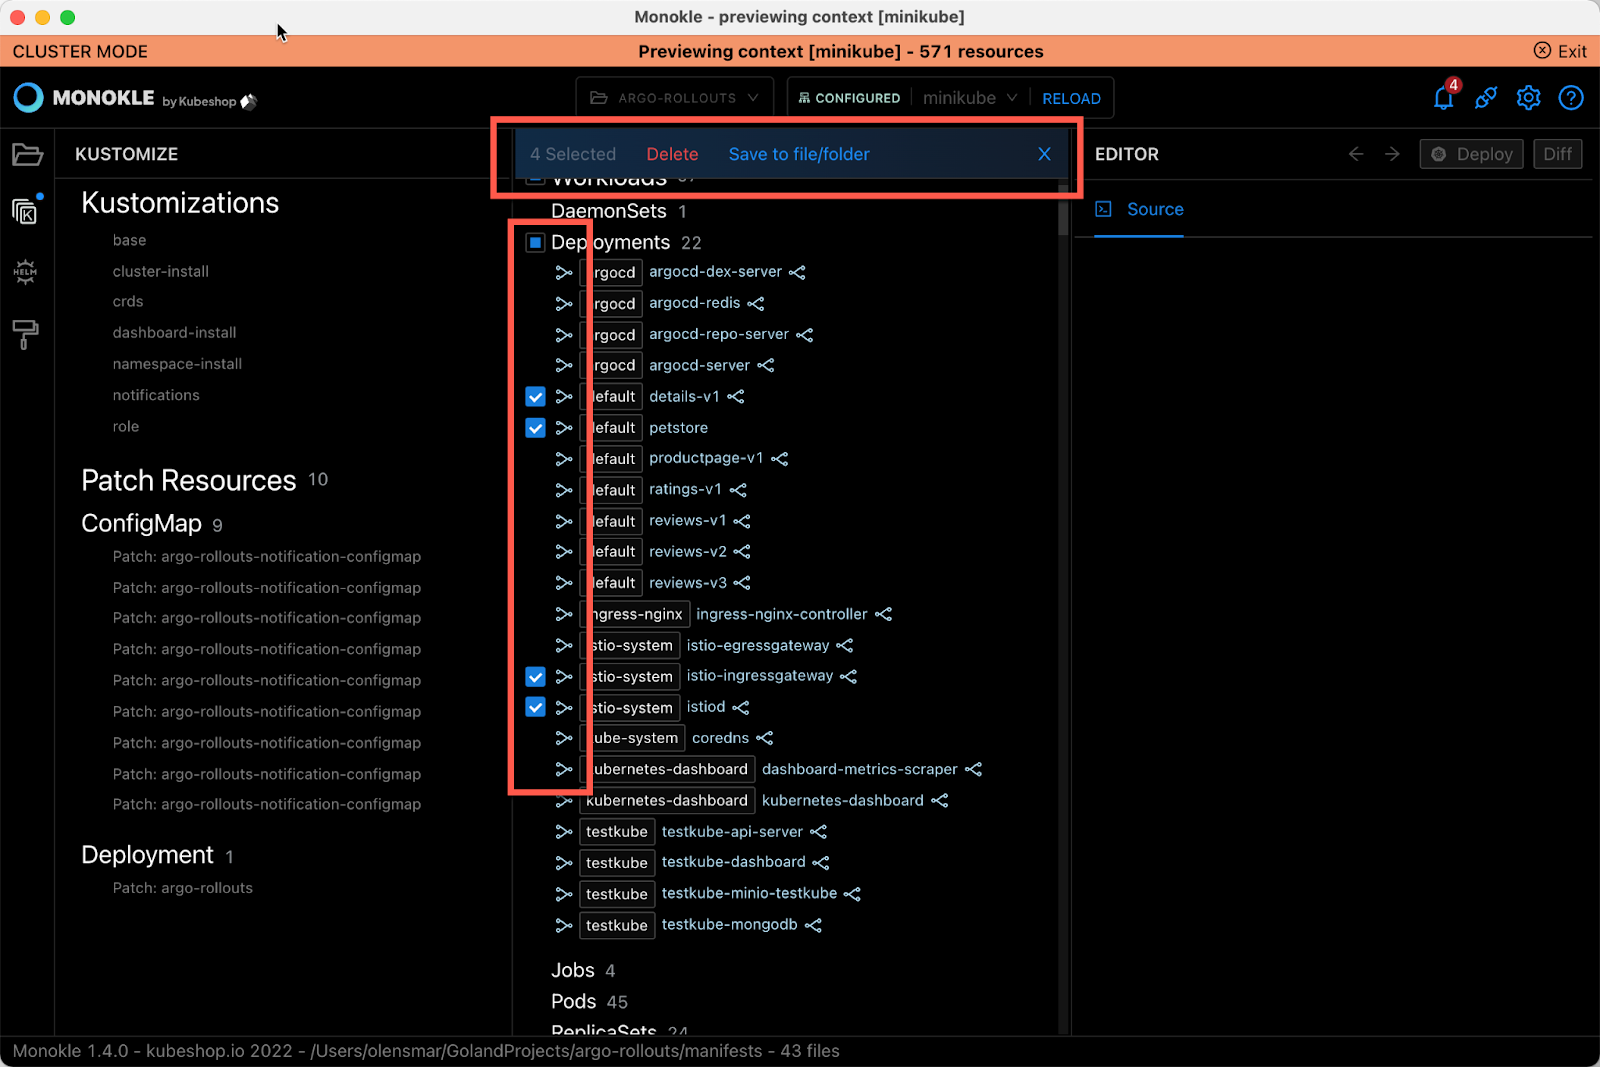Image resolution: width=1600 pixels, height=1067 pixels.
Task: Click outgoing links icon of coredns
Action: (x=765, y=738)
